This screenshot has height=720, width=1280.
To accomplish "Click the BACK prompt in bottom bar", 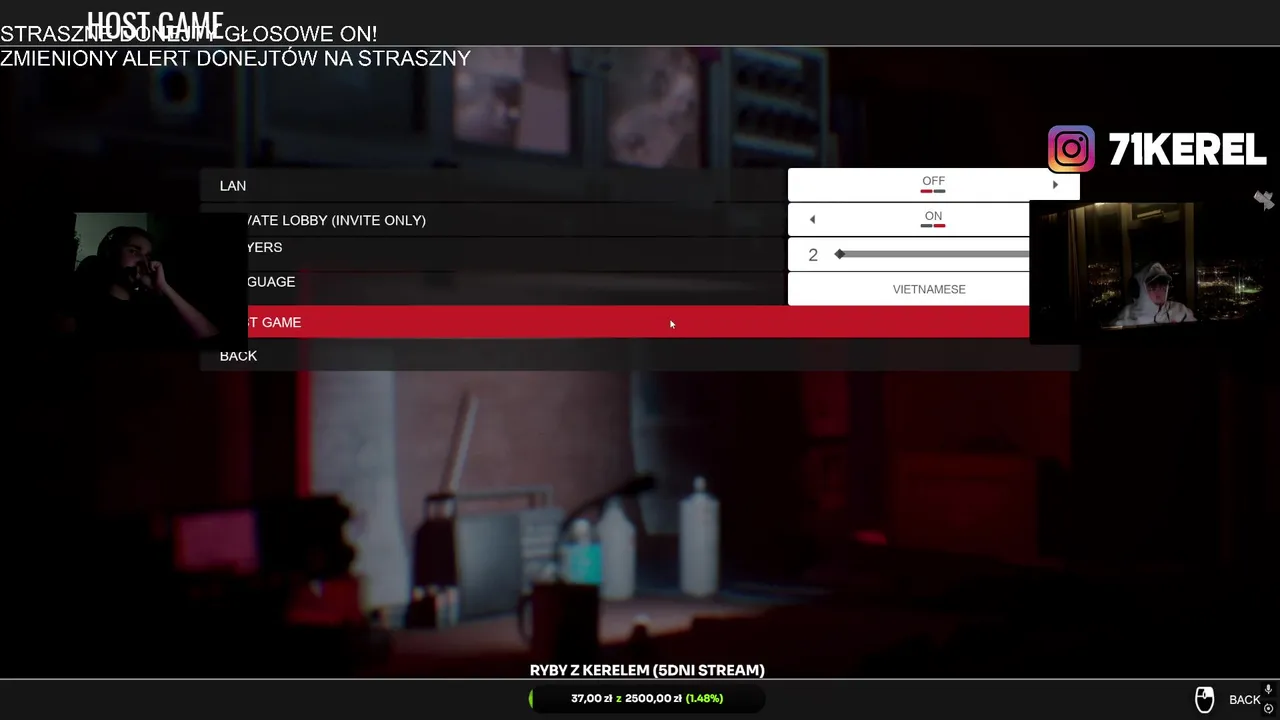I will pos(1245,700).
